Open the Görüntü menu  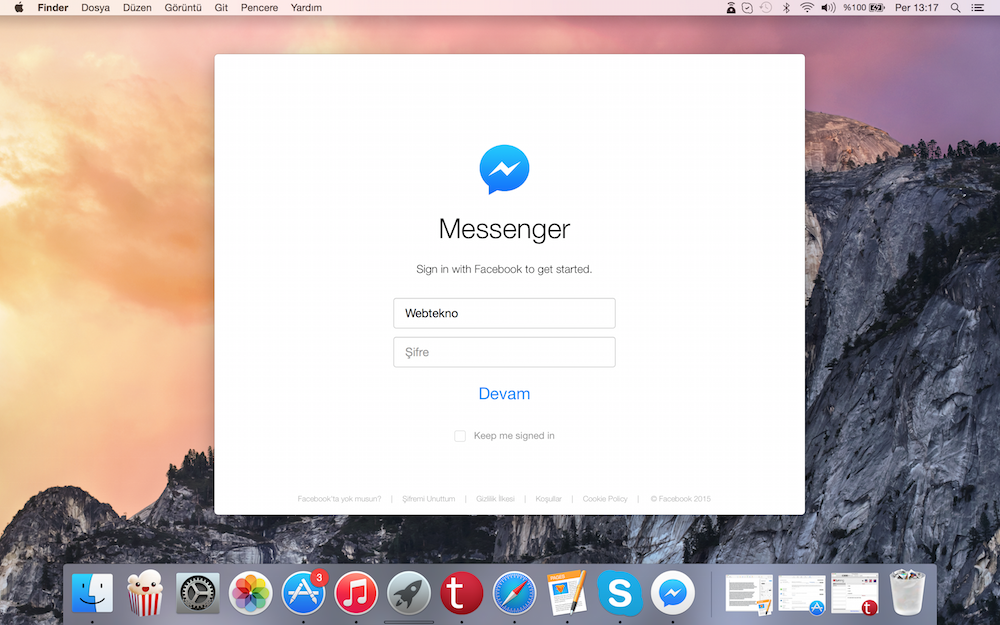tap(183, 8)
